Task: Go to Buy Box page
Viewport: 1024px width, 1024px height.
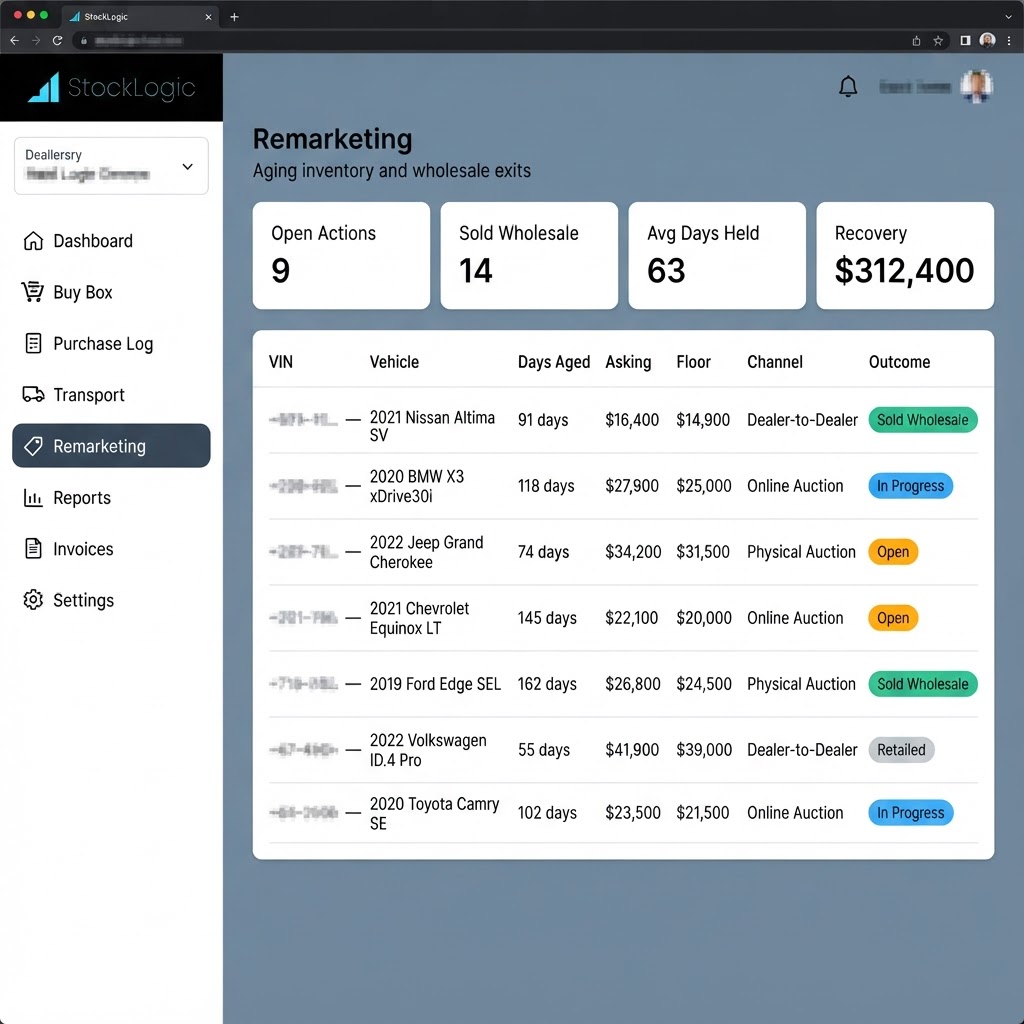Action: click(x=112, y=292)
